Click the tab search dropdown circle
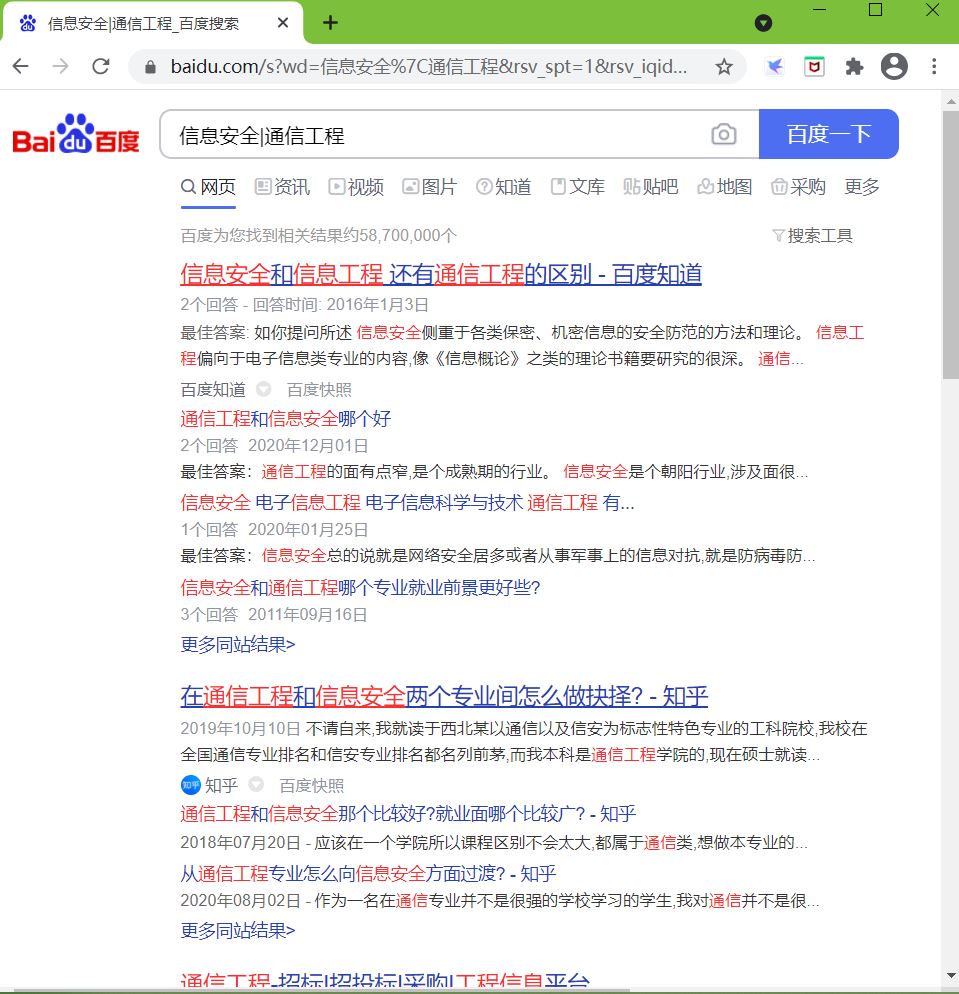The width and height of the screenshot is (959, 994). tap(764, 23)
